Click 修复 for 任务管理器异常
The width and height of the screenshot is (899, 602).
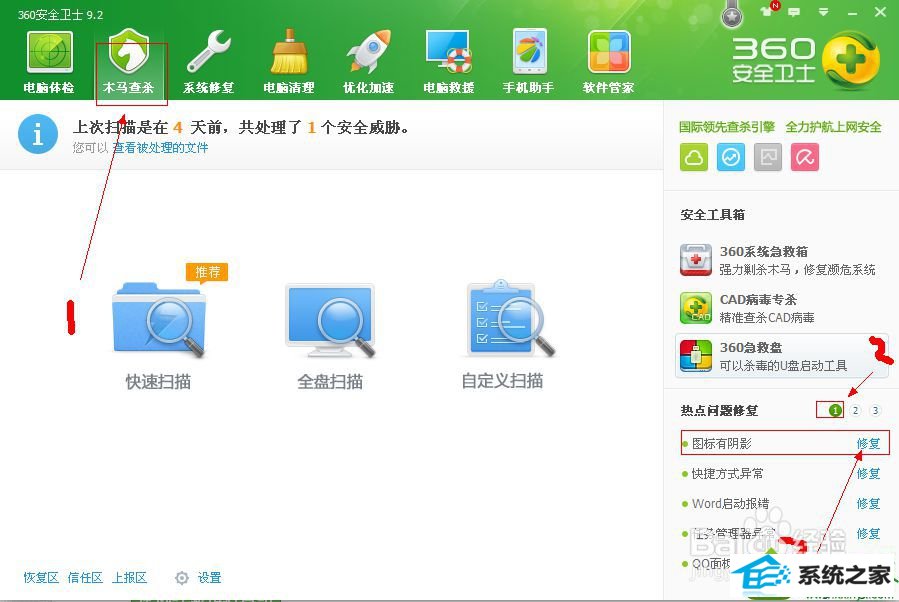click(868, 533)
